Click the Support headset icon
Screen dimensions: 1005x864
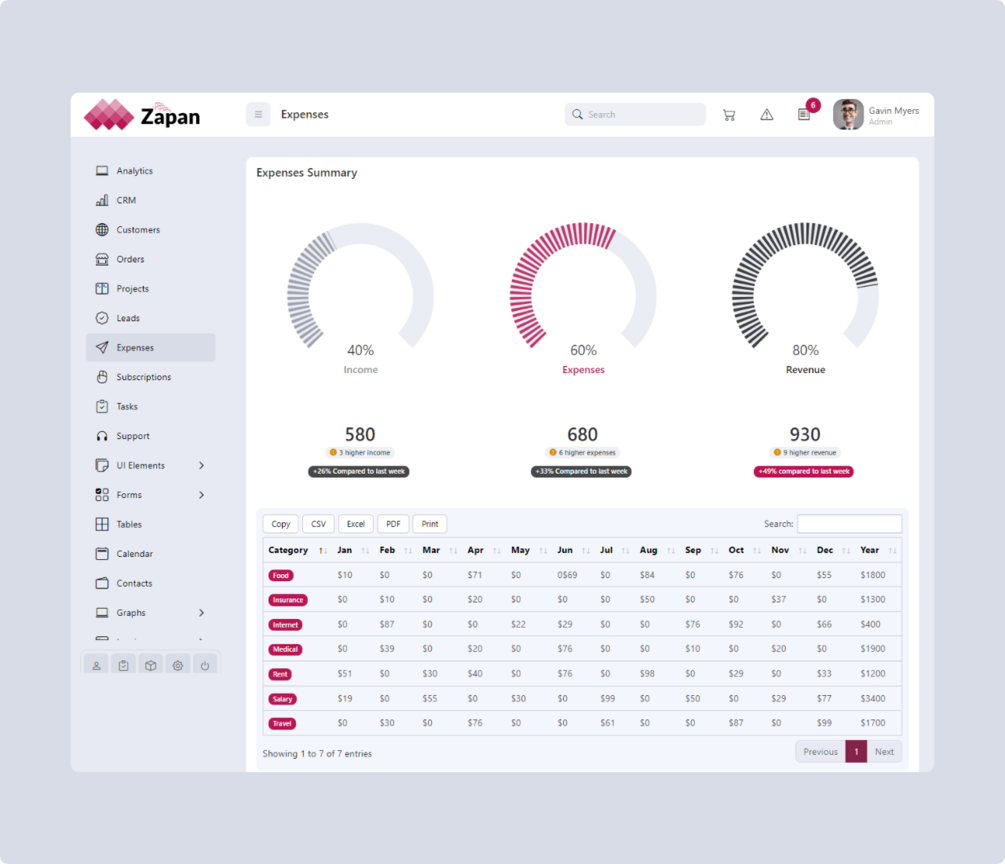pos(102,436)
